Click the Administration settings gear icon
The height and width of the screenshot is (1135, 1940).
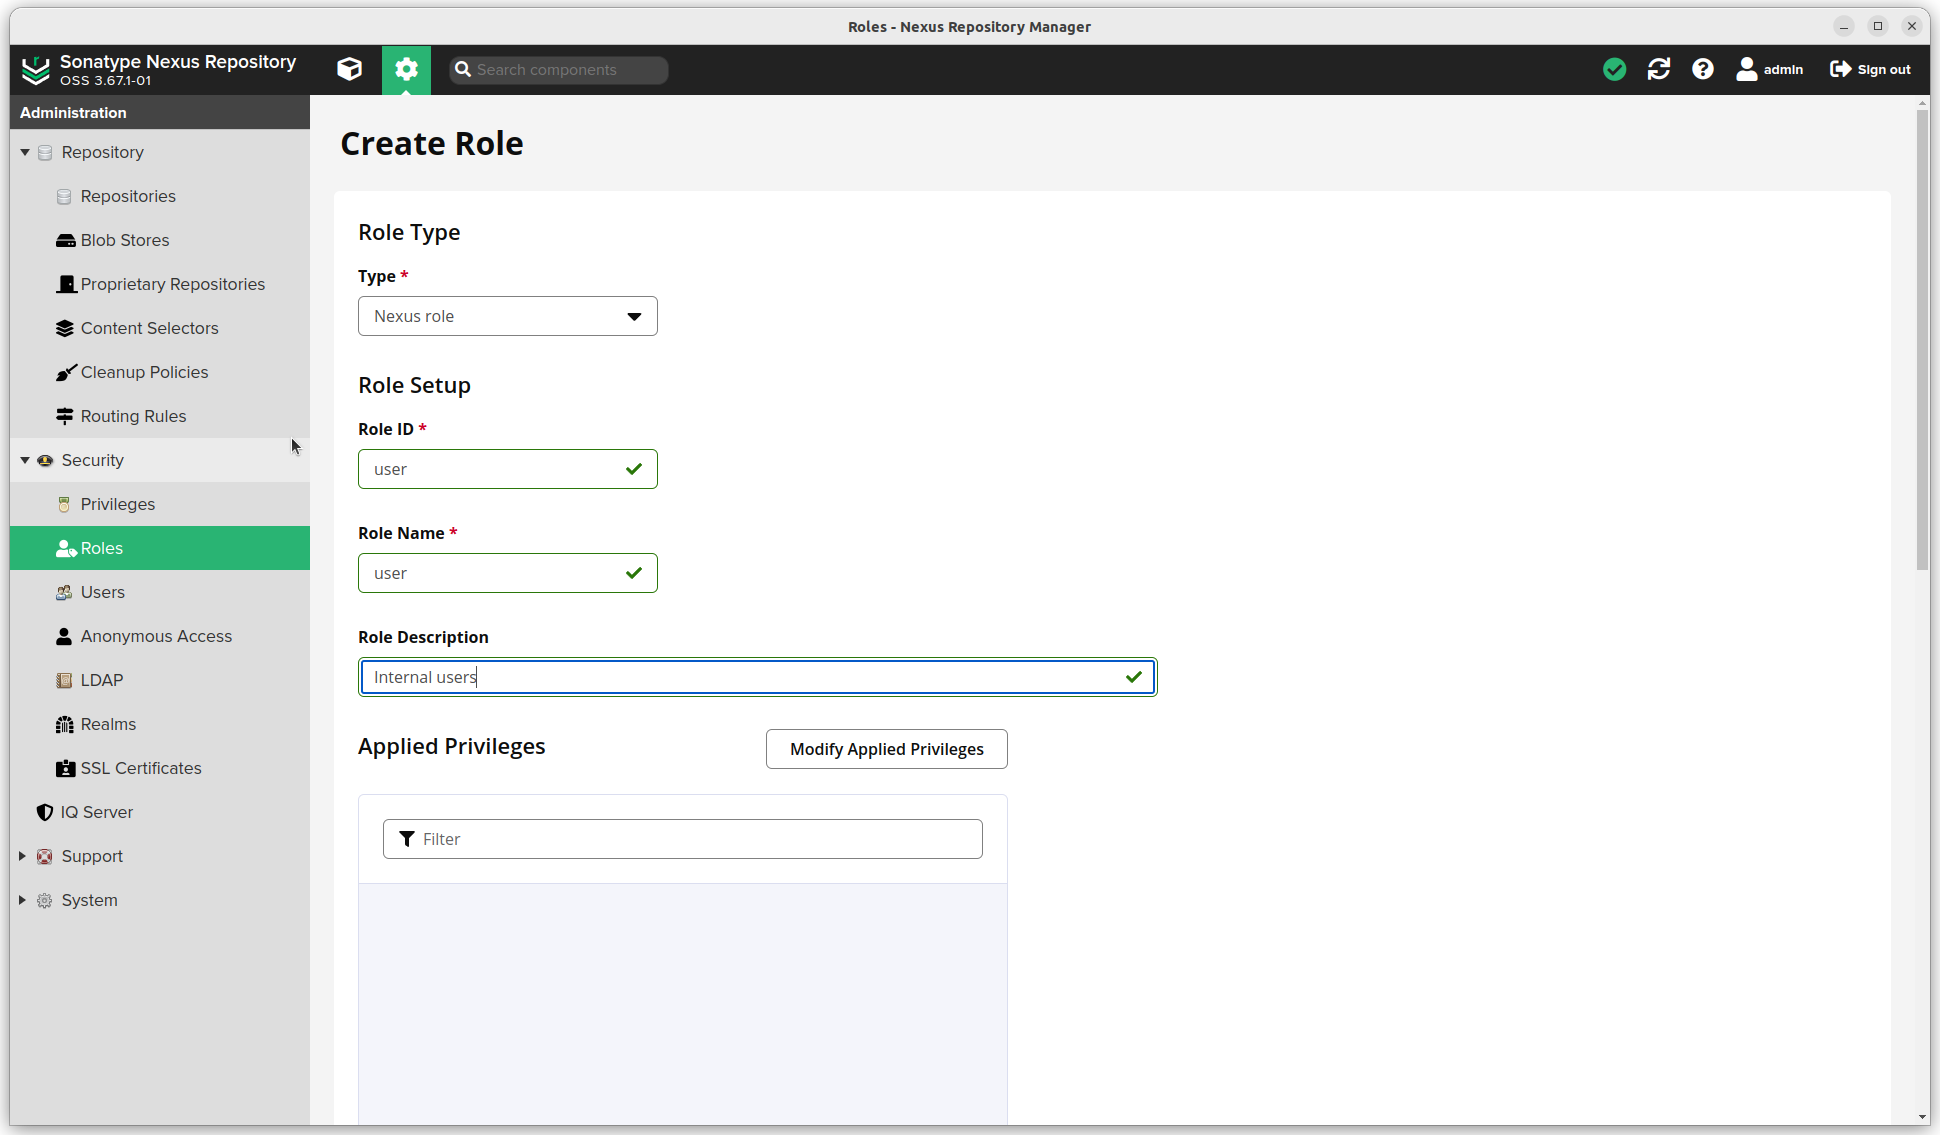click(x=405, y=69)
